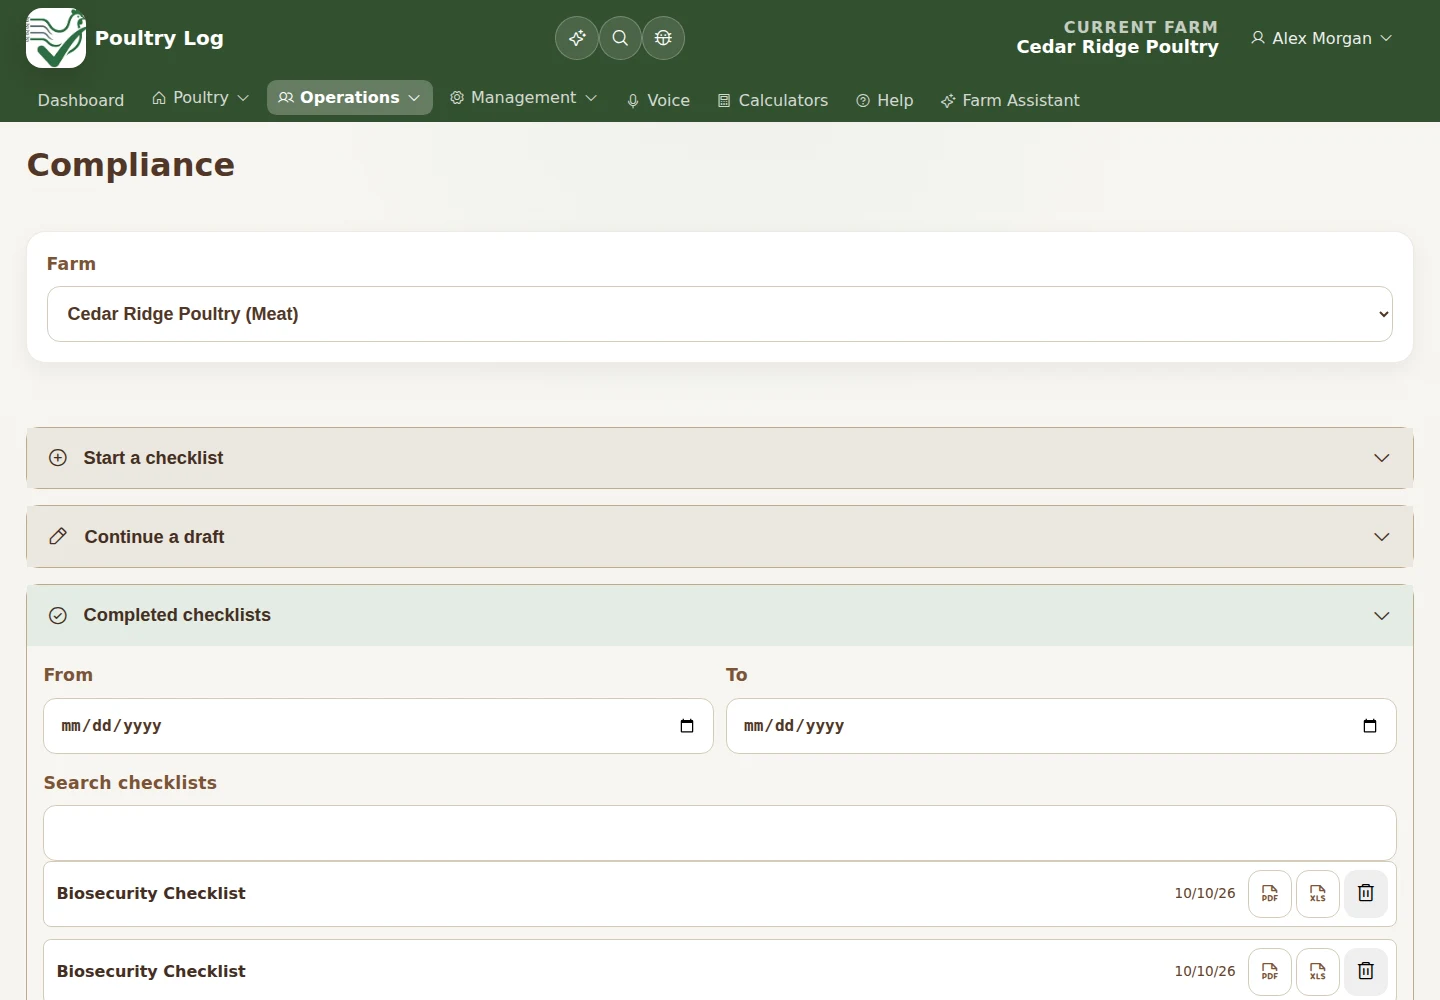This screenshot has width=1440, height=1000.
Task: Open the Alex Morgan user menu
Action: pos(1321,38)
